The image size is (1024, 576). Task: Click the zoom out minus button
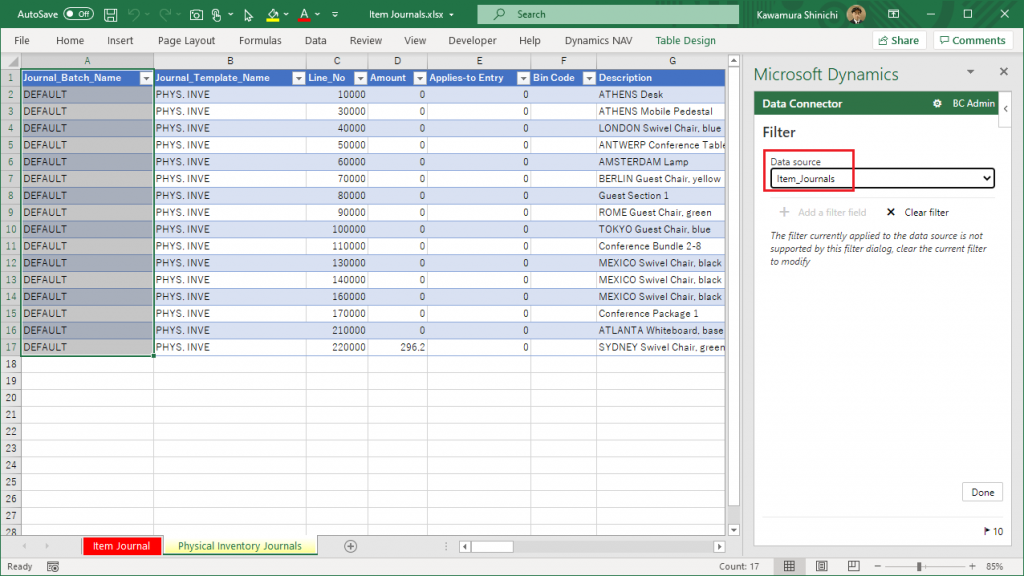878,566
